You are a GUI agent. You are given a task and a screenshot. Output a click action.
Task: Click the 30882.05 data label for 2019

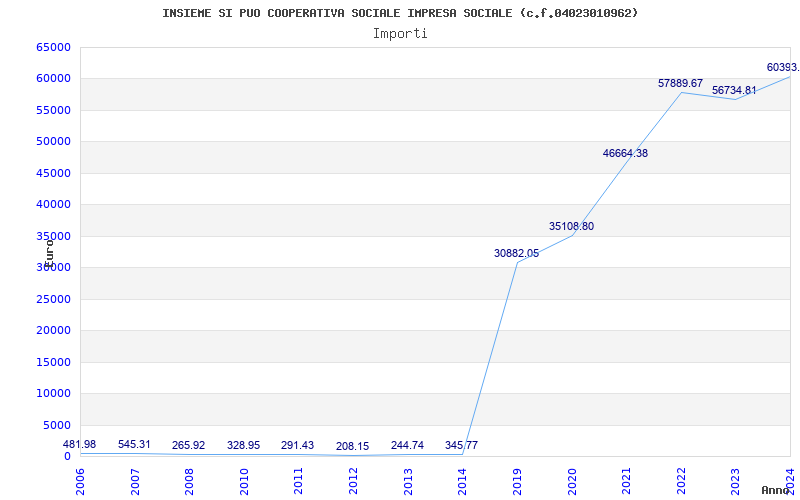pyautogui.click(x=516, y=254)
